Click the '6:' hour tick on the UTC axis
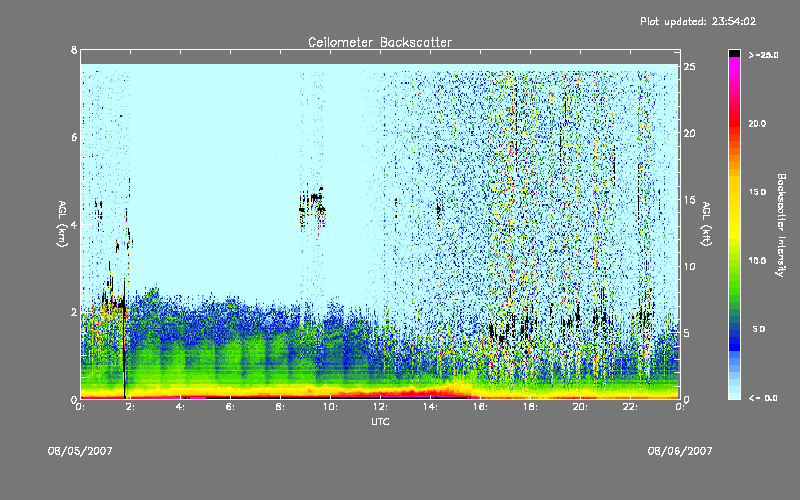Viewport: 800px width, 500px height. coord(230,407)
